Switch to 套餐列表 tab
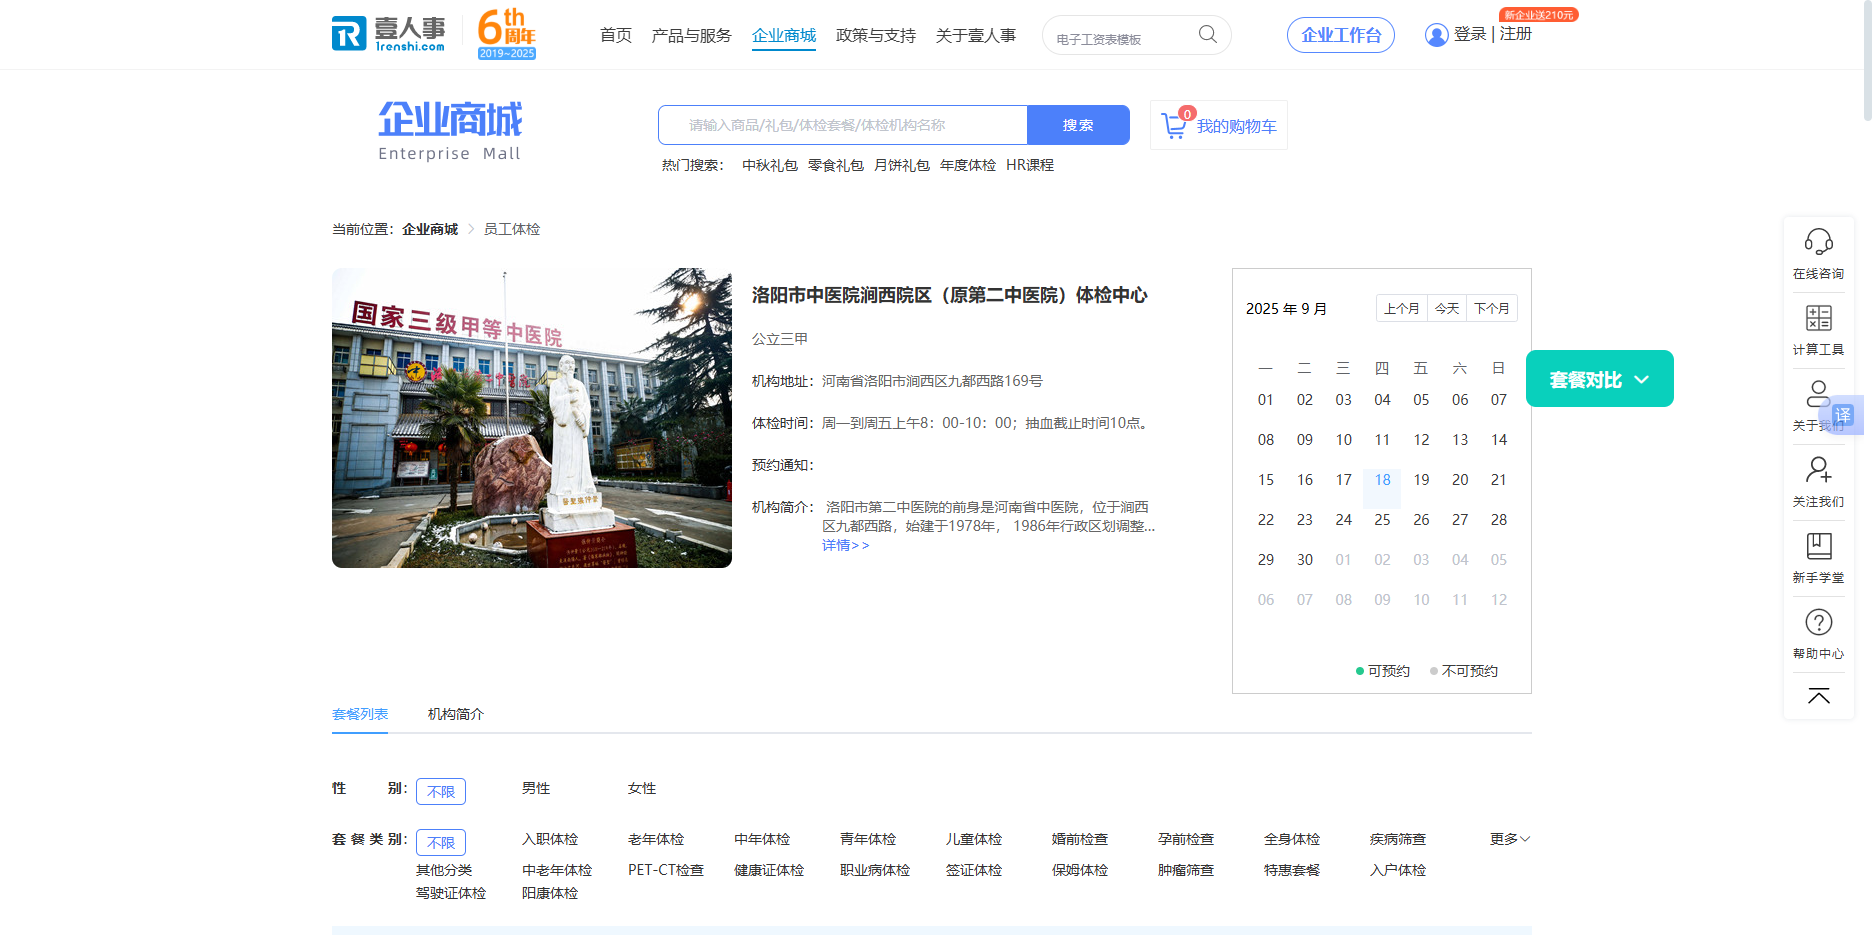Image resolution: width=1872 pixels, height=935 pixels. (x=360, y=714)
